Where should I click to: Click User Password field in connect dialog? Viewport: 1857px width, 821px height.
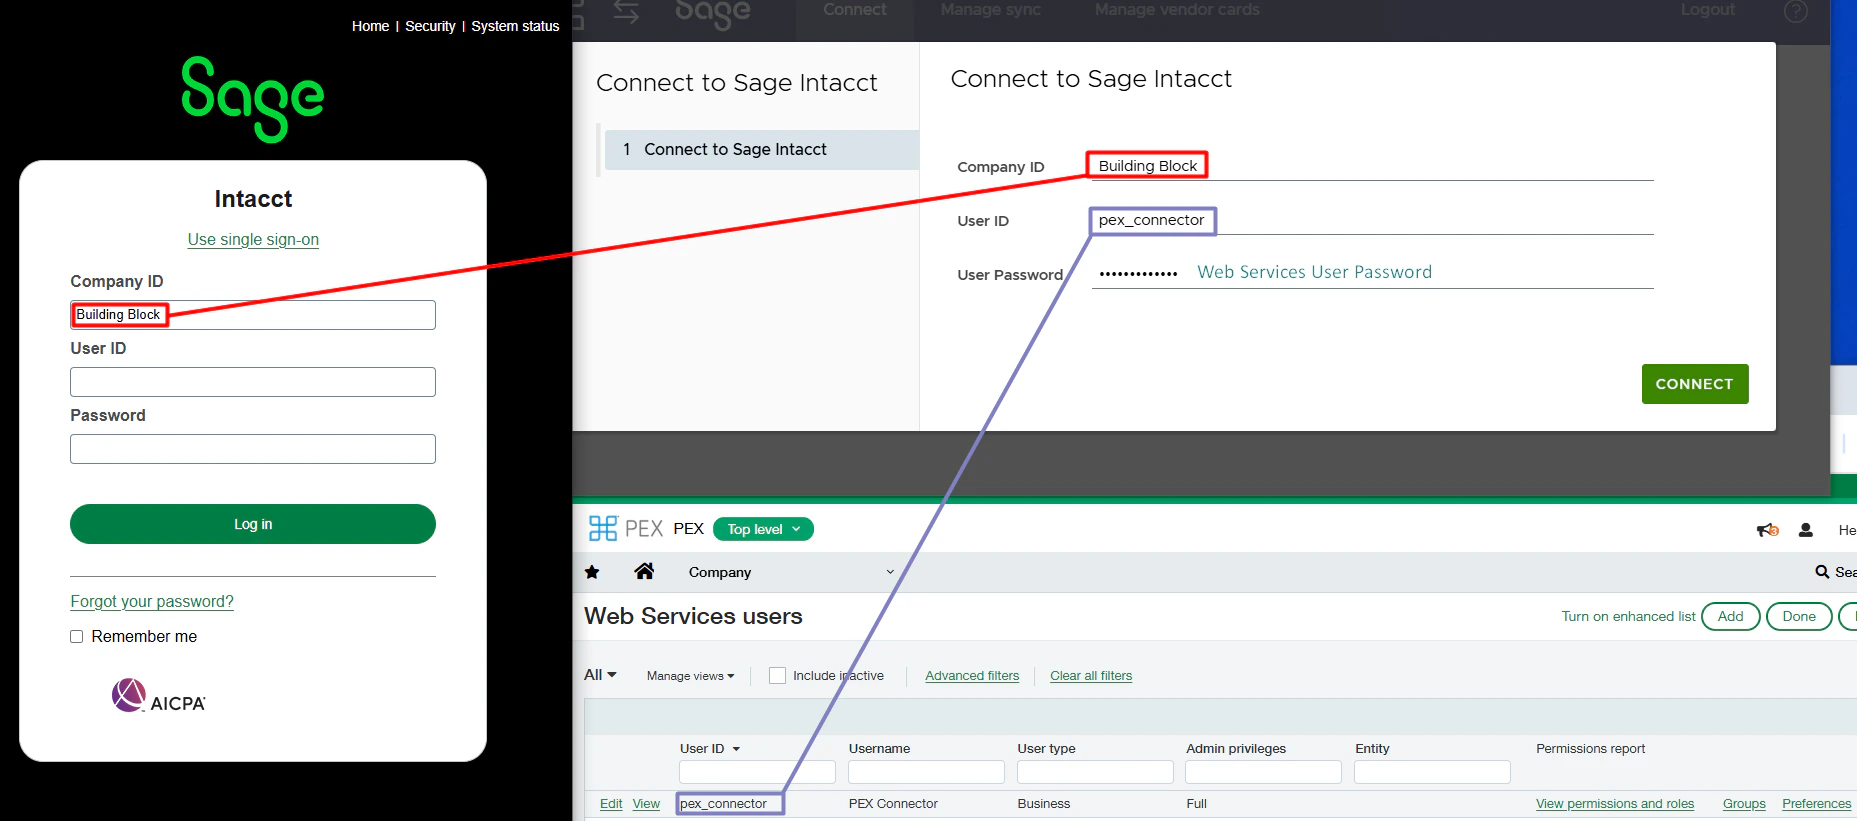pyautogui.click(x=1372, y=273)
